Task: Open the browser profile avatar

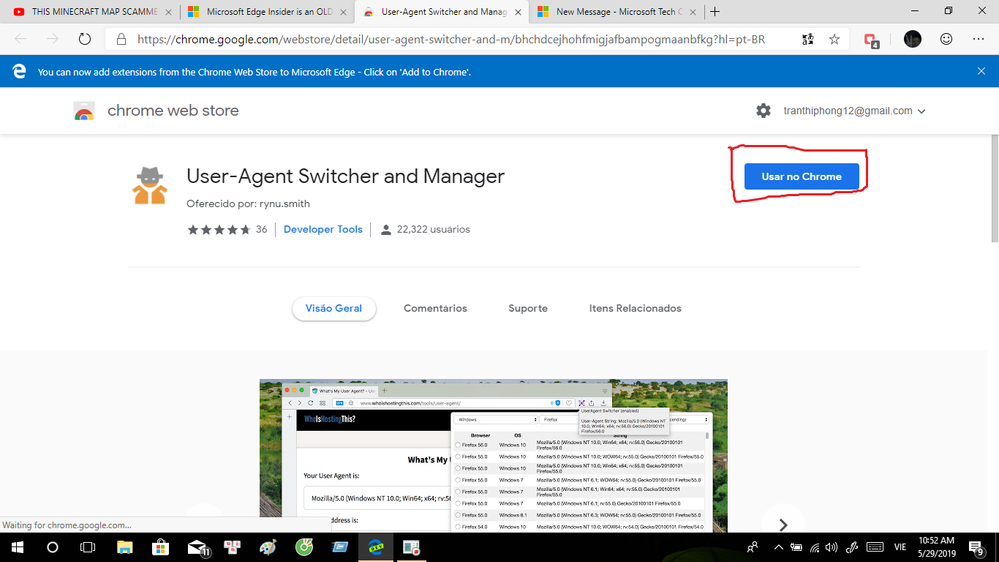Action: (x=912, y=39)
